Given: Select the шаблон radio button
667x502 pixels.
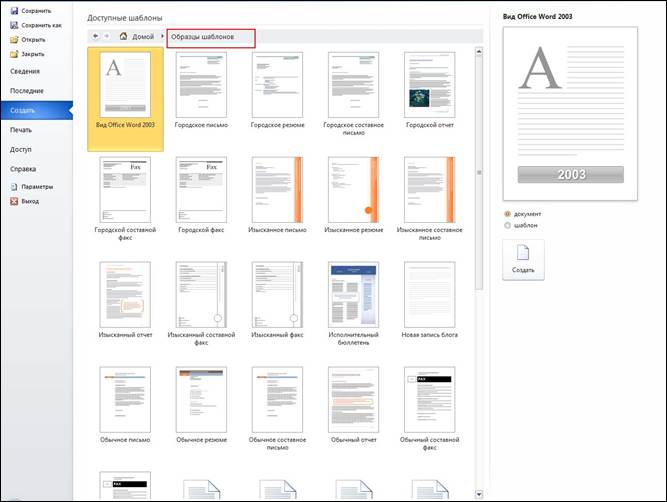Looking at the screenshot, I should pyautogui.click(x=507, y=225).
